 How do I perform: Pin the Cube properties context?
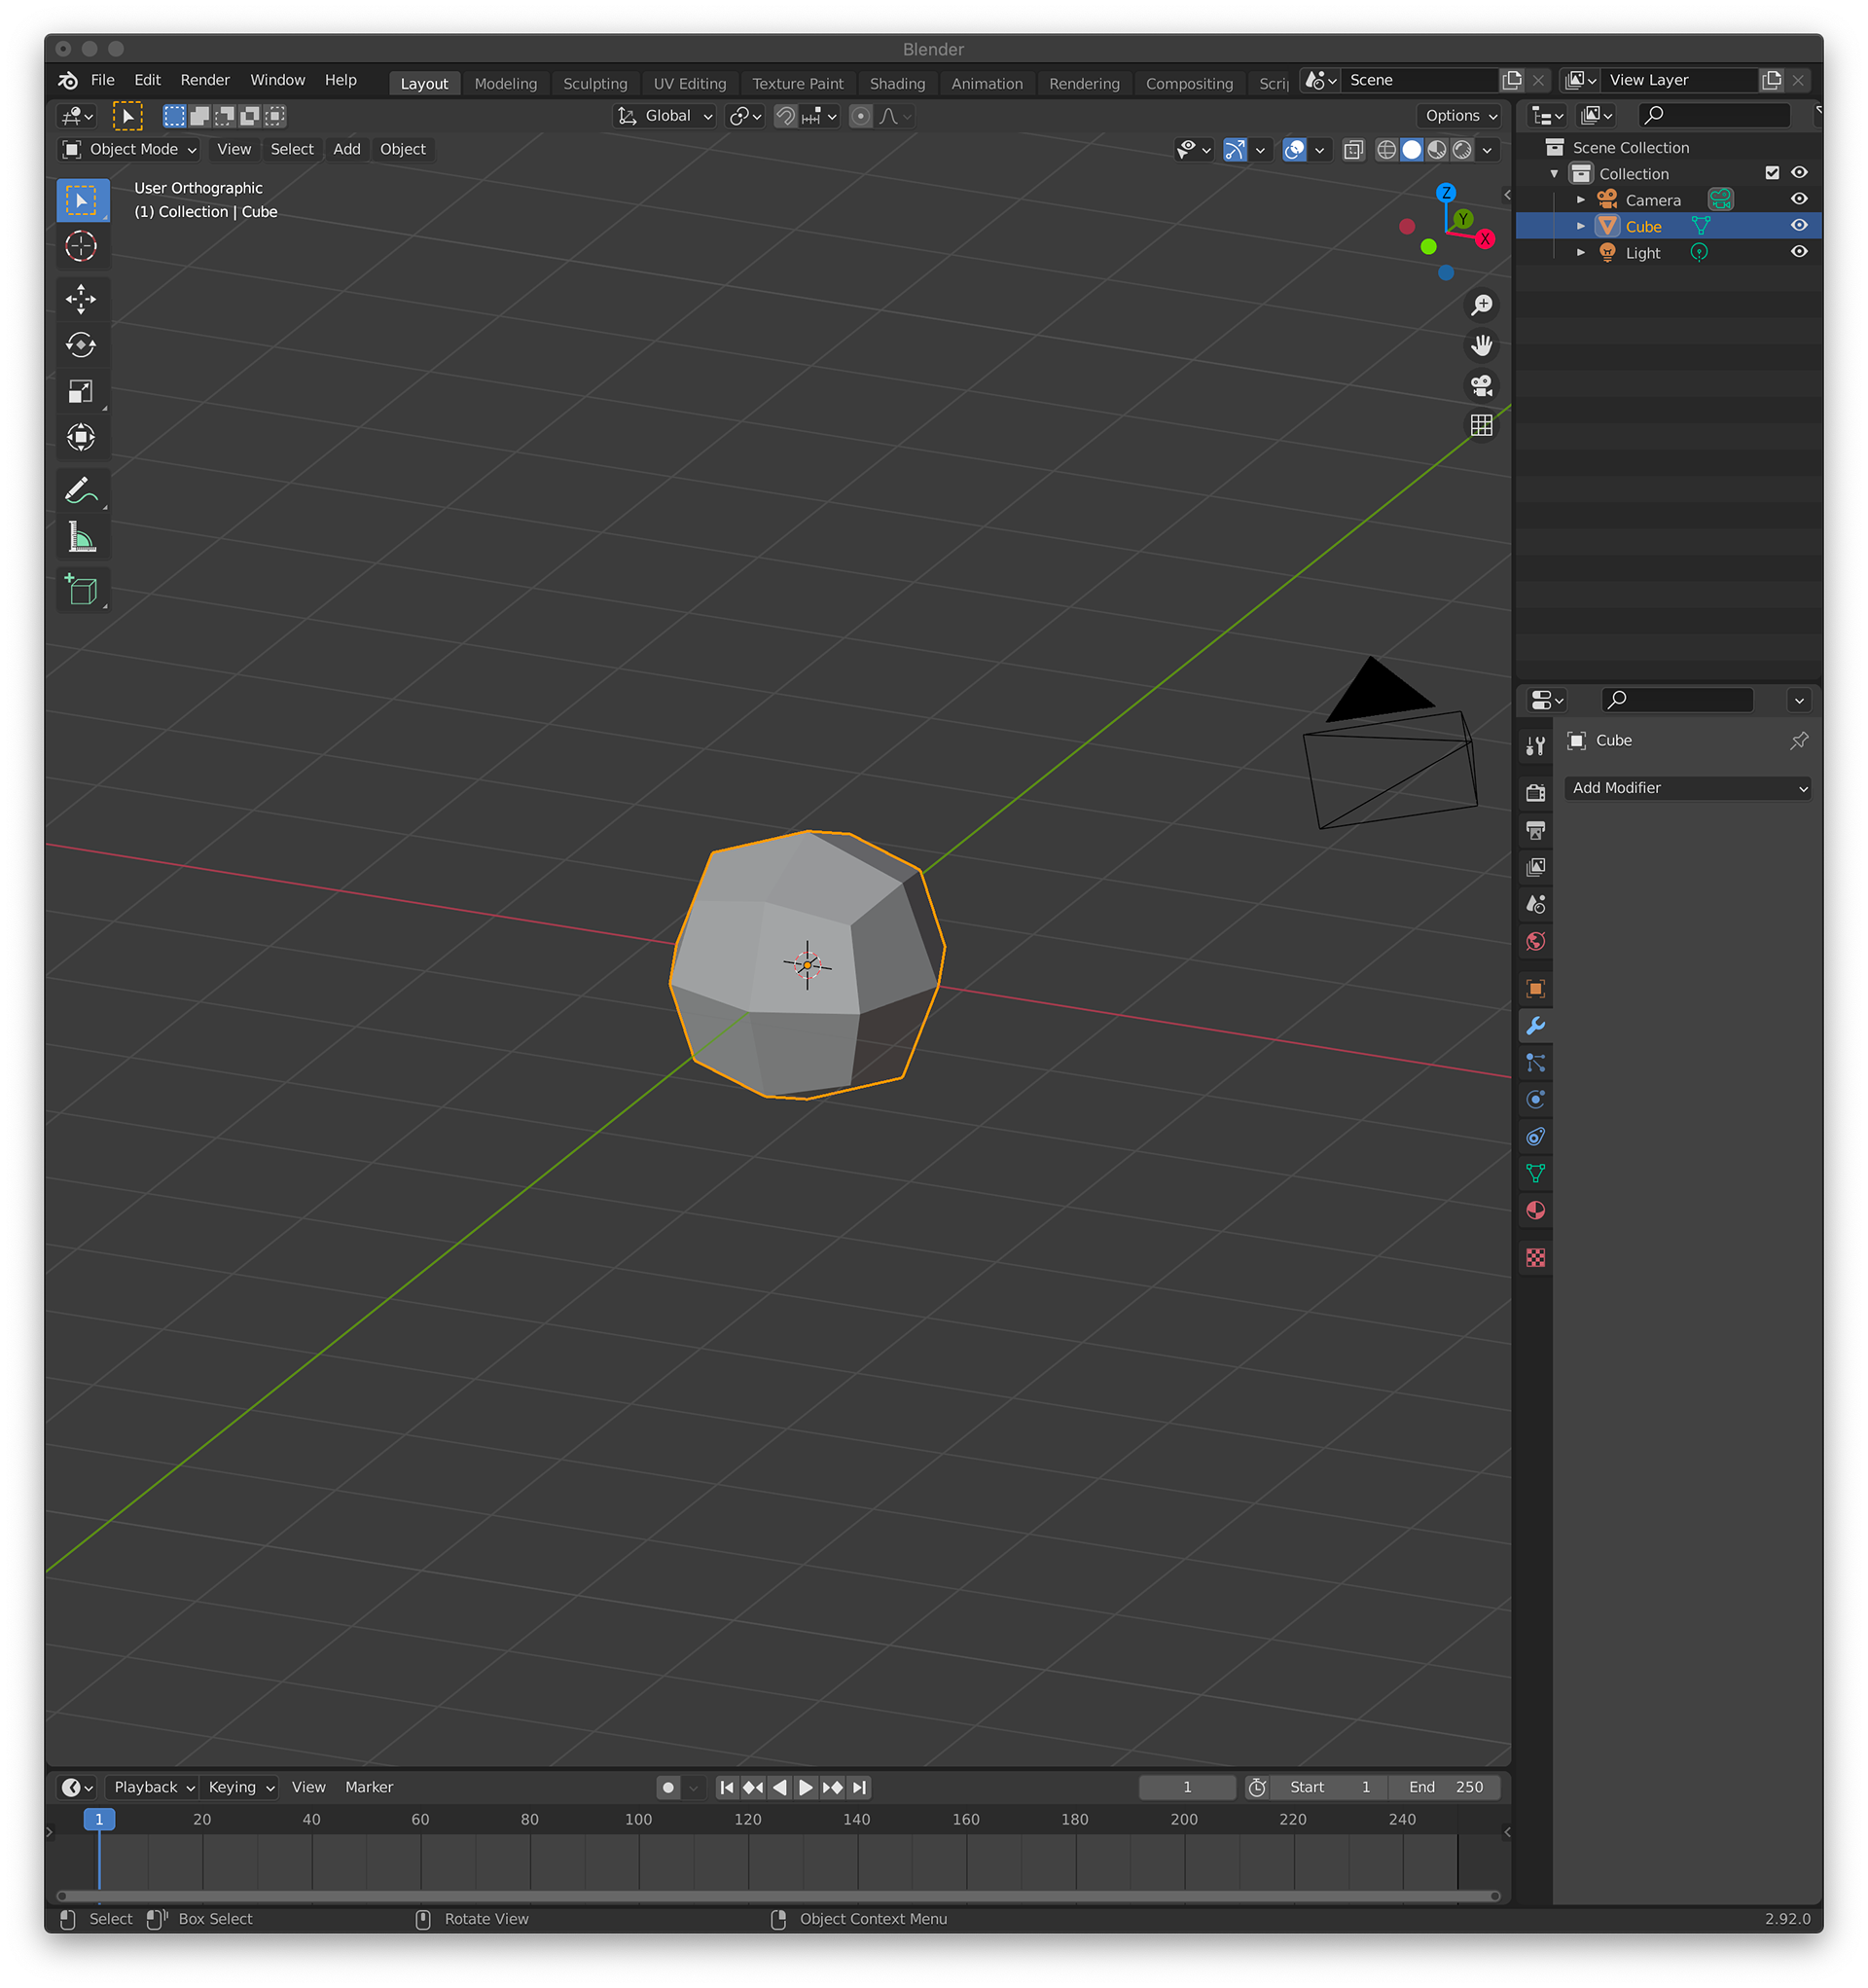click(1799, 740)
